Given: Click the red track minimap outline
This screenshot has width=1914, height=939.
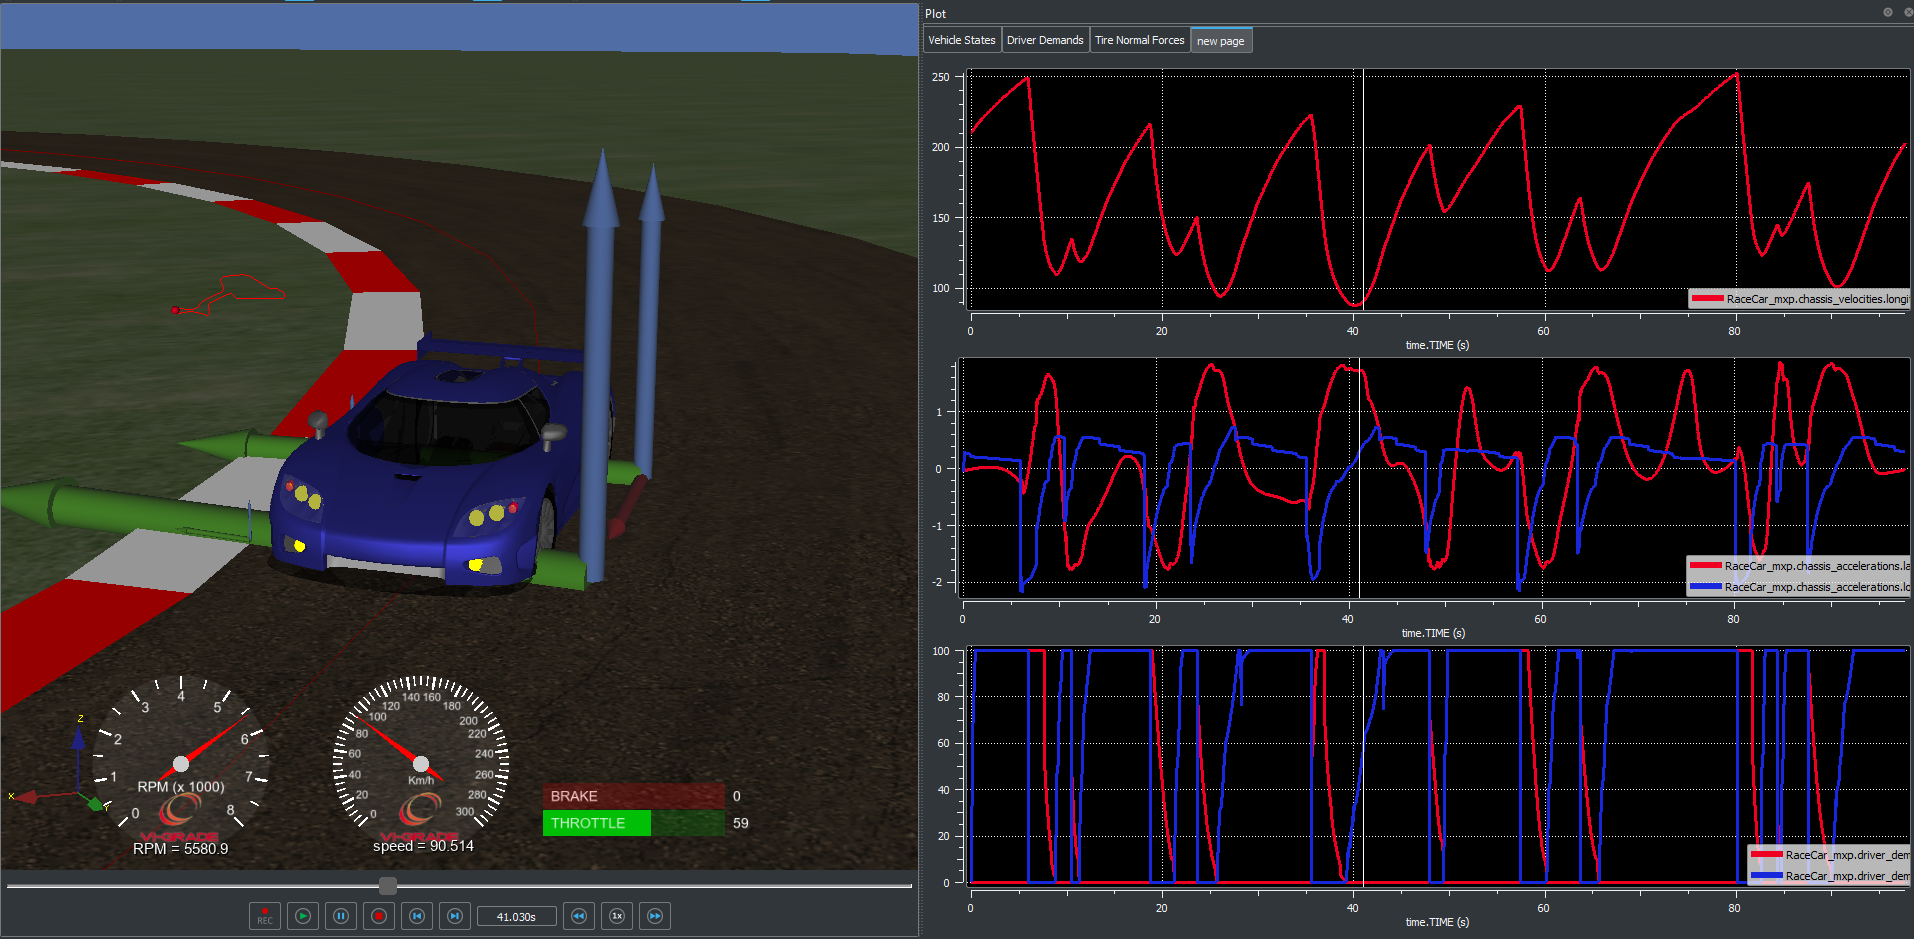Looking at the screenshot, I should [x=240, y=292].
